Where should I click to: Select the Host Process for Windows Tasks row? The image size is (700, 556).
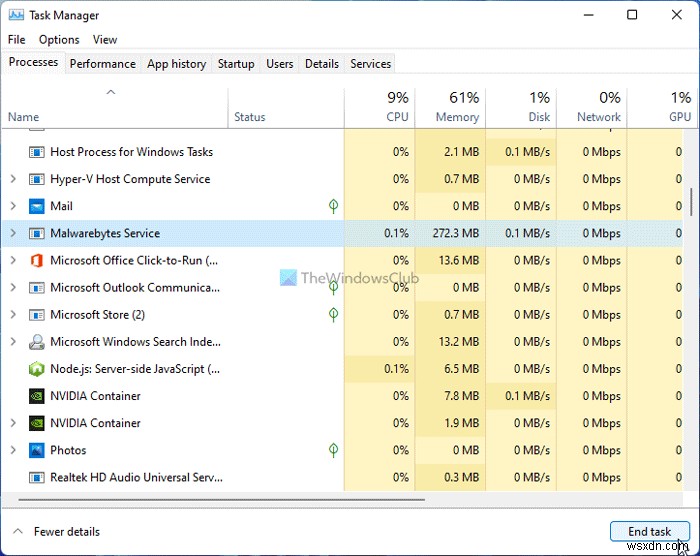(x=342, y=152)
